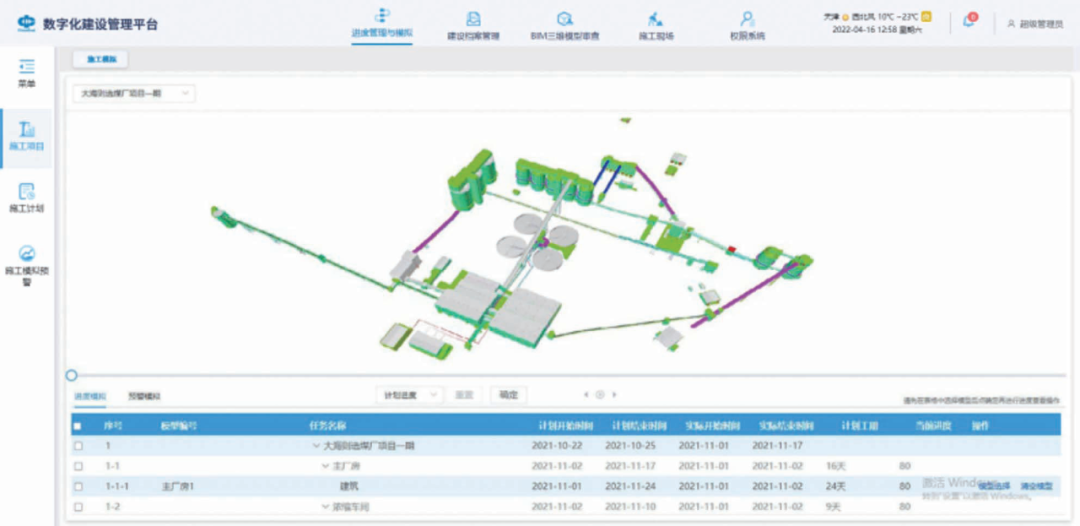Switch to the 进度模拟 tab

click(x=90, y=397)
